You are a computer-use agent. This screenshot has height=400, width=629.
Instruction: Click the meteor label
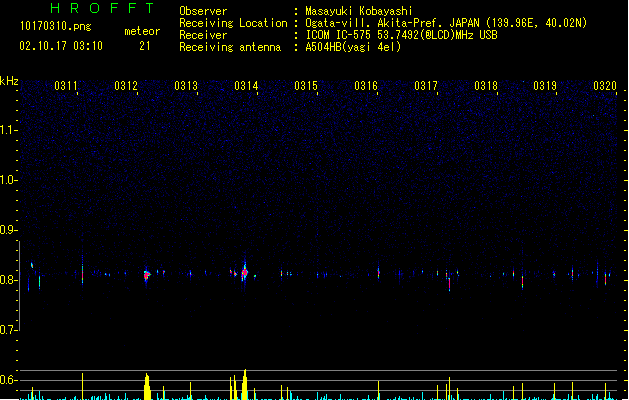pos(142,31)
